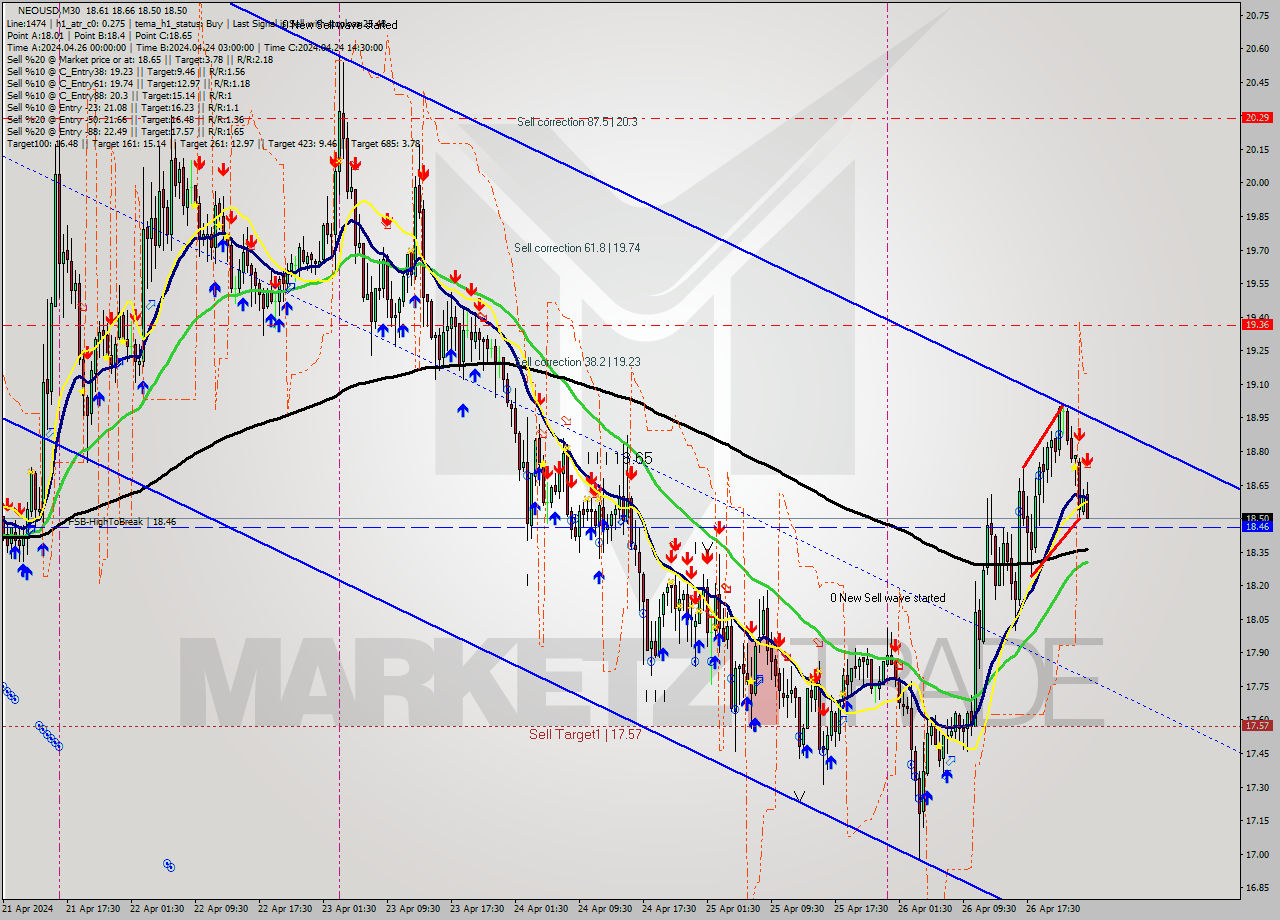Click the '23 Apr 09:30' time label
Screen dimensions: 1280x920
pos(413,909)
